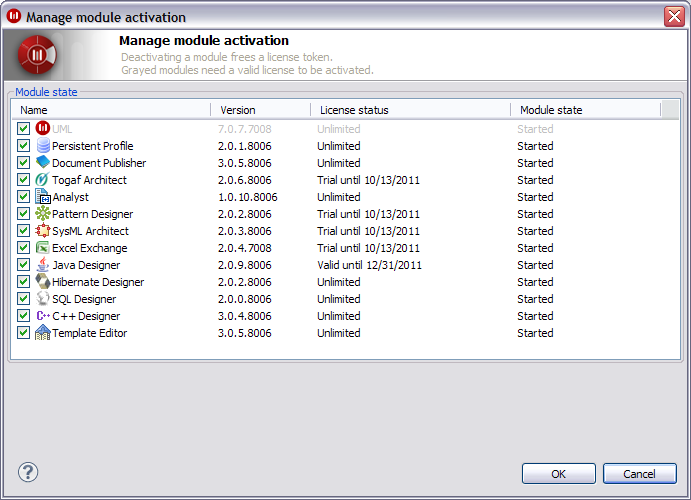691x500 pixels.
Task: Click the Document Publisher book icon
Action: coord(43,162)
